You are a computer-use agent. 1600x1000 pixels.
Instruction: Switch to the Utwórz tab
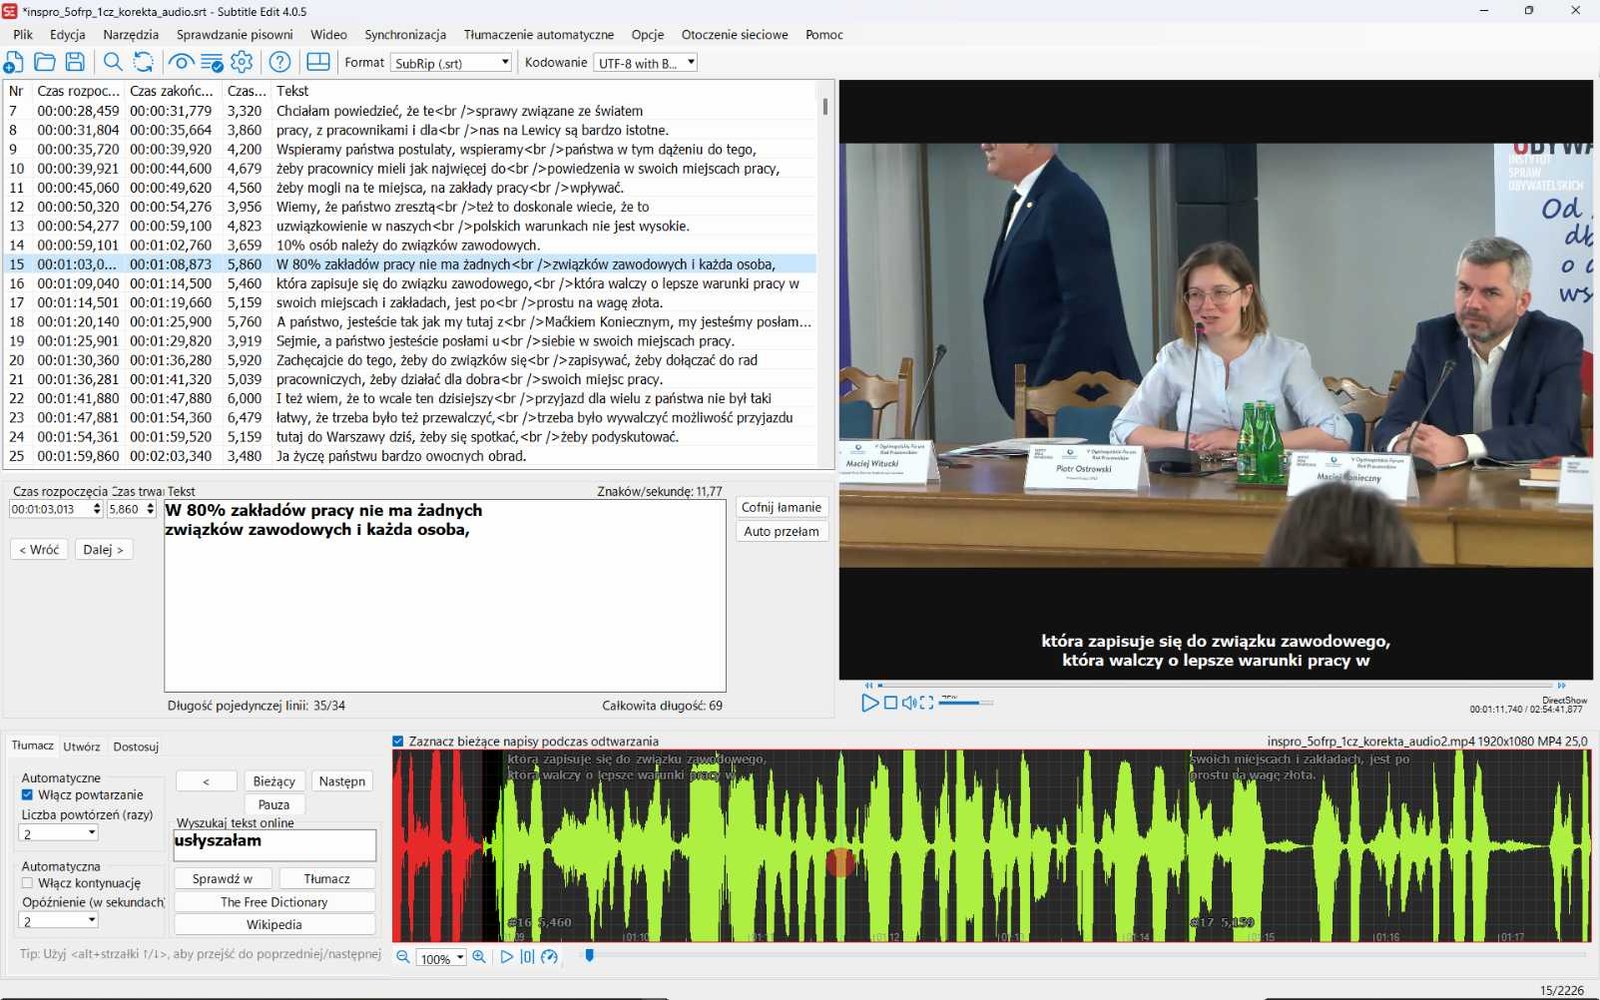point(81,746)
